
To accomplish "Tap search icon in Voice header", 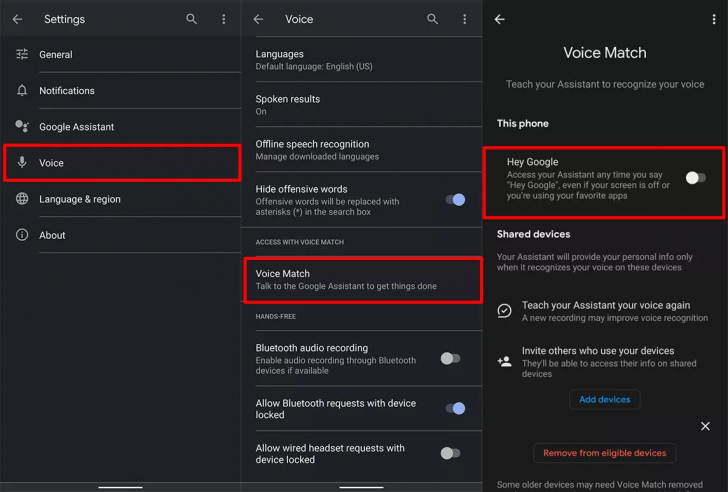I will [x=433, y=19].
